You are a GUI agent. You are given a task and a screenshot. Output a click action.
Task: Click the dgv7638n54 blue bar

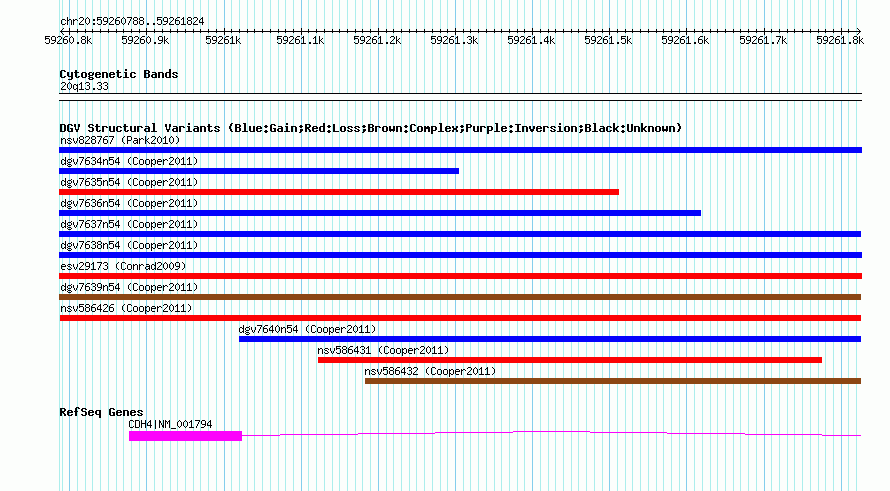point(460,255)
